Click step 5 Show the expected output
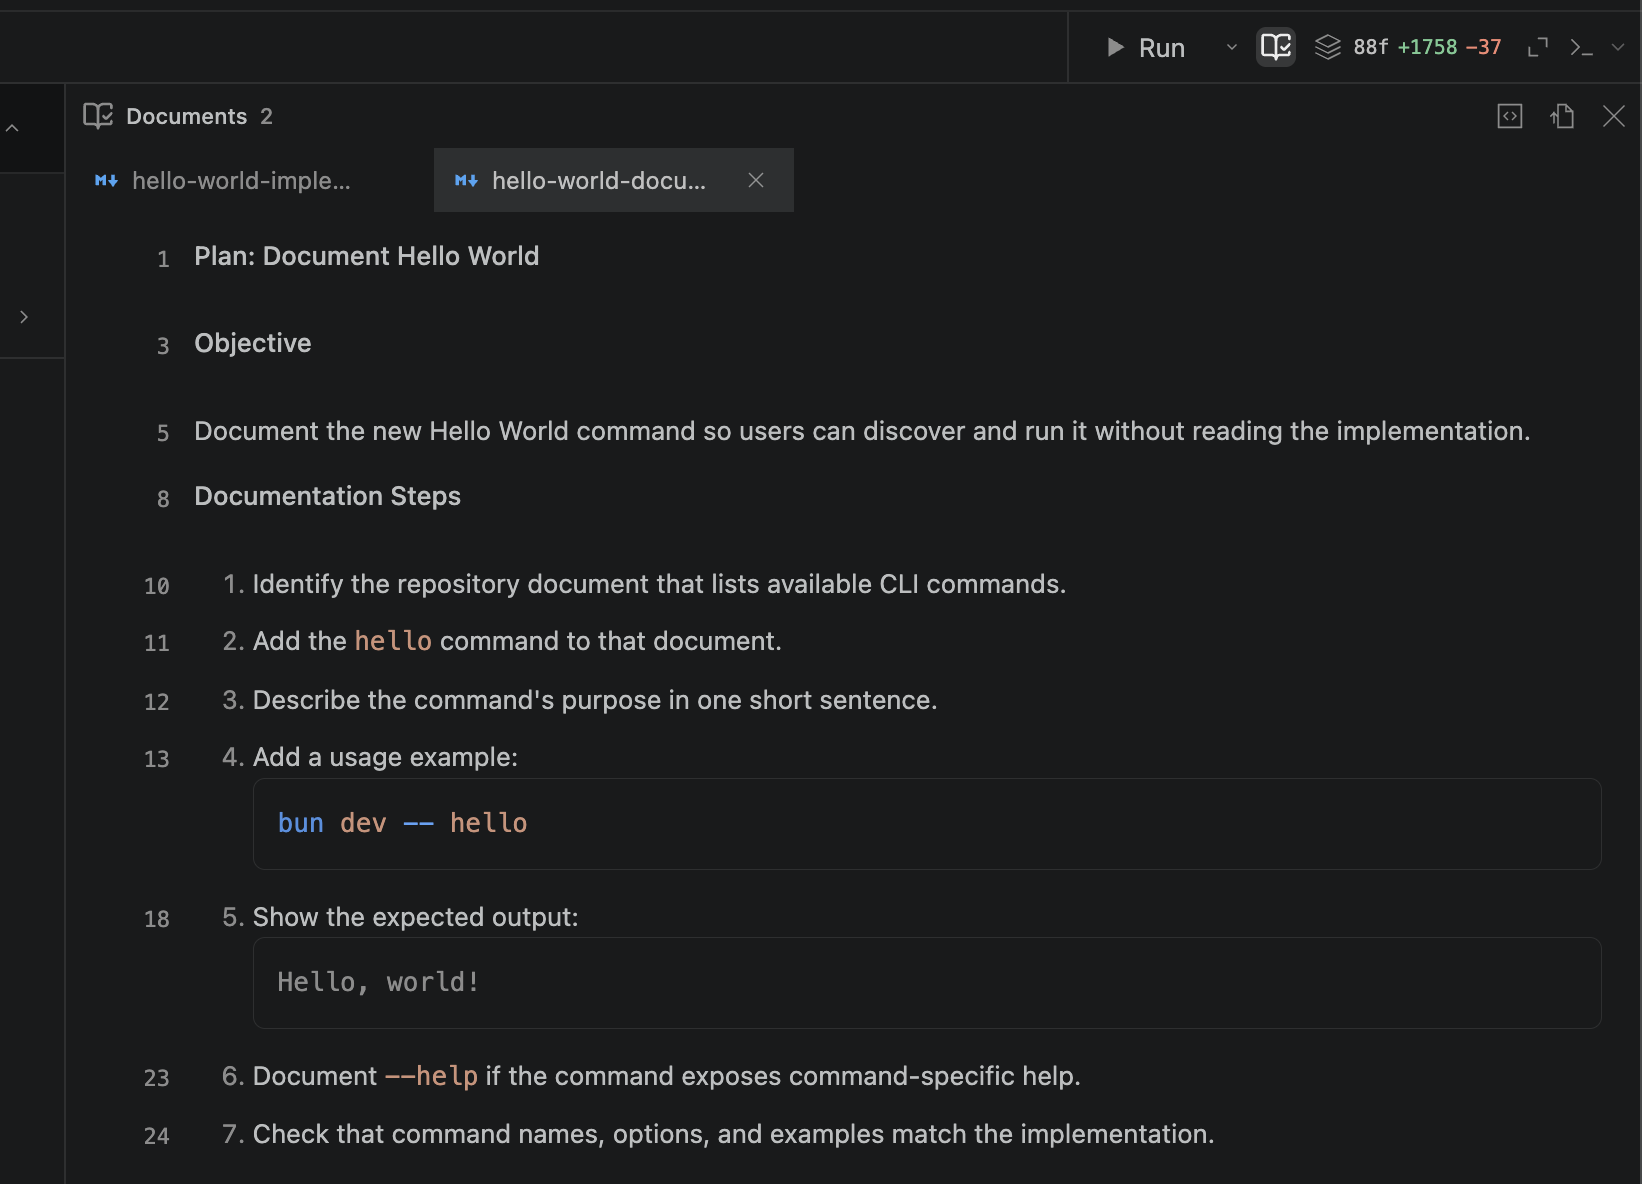The image size is (1642, 1184). pos(415,917)
